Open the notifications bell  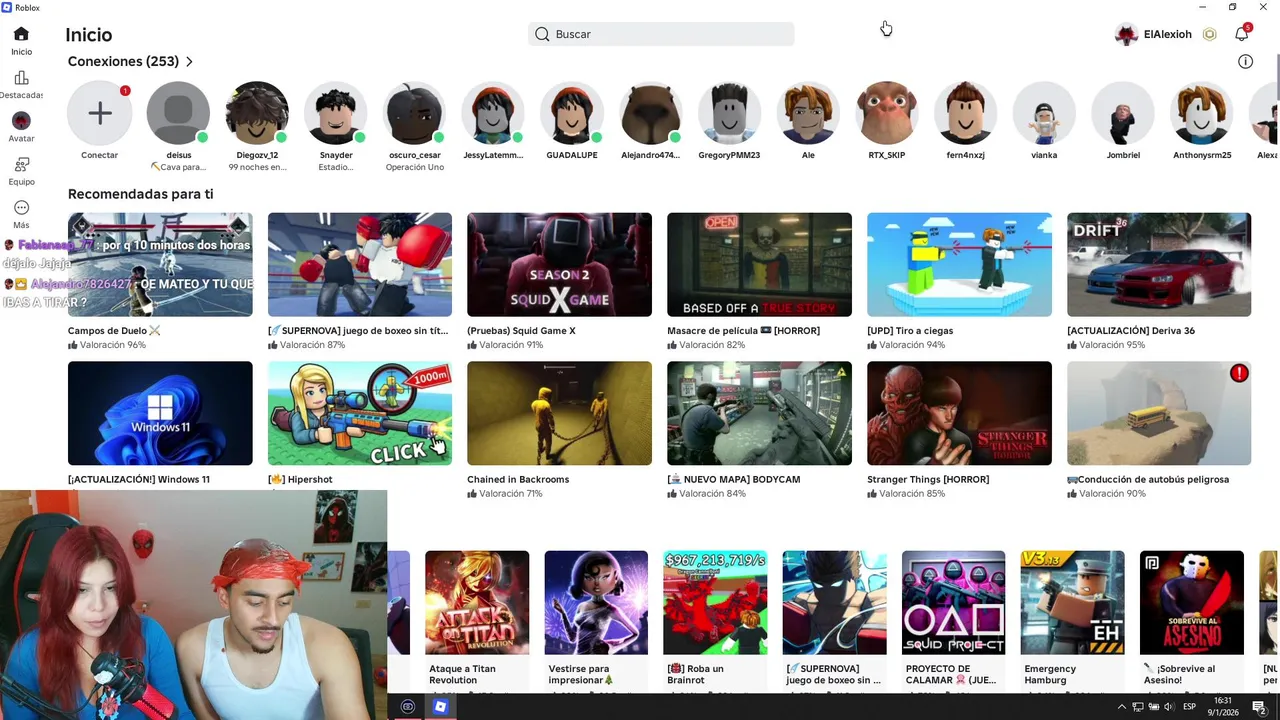[1242, 34]
